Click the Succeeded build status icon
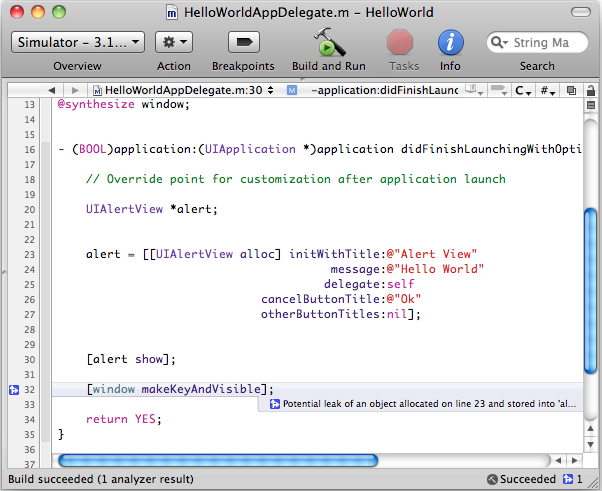This screenshot has height=491, width=602. point(492,479)
